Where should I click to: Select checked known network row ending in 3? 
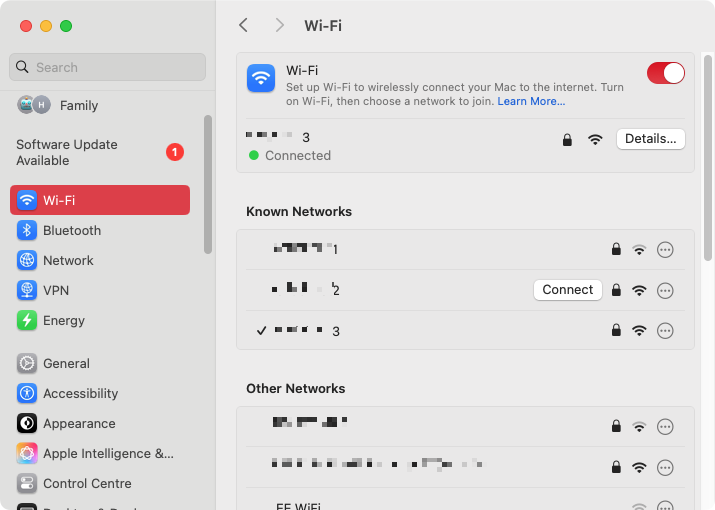(x=465, y=331)
